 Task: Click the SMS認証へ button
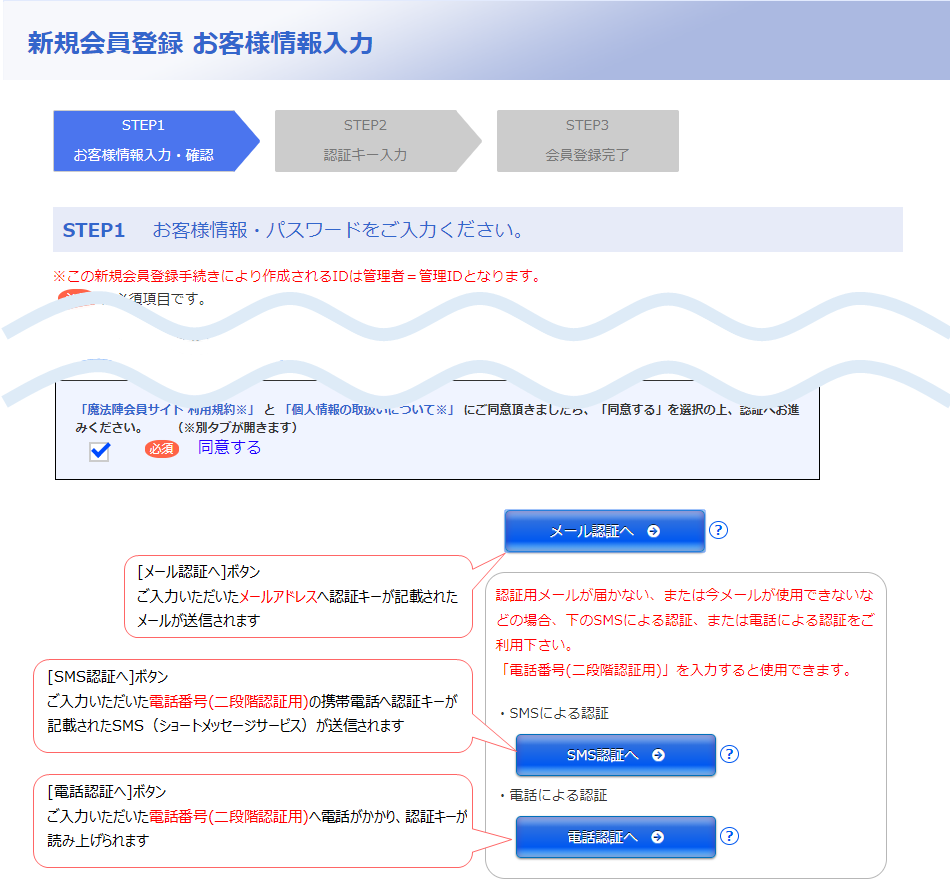615,755
